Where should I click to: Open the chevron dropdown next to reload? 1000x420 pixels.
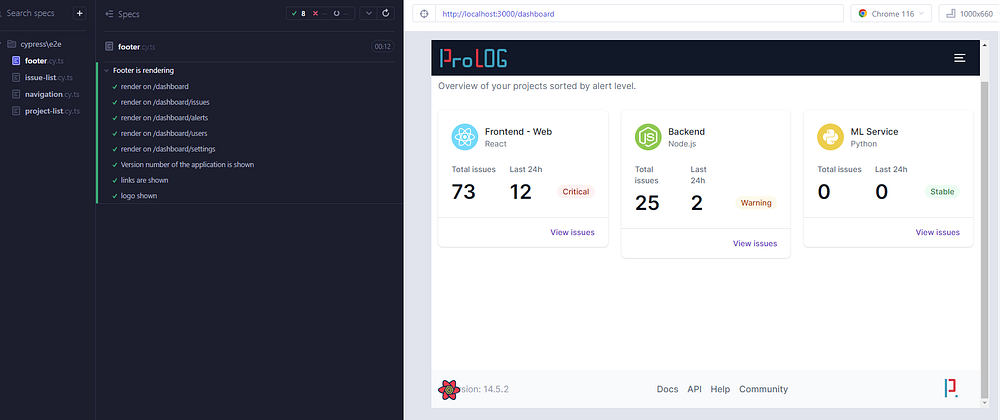pyautogui.click(x=369, y=13)
